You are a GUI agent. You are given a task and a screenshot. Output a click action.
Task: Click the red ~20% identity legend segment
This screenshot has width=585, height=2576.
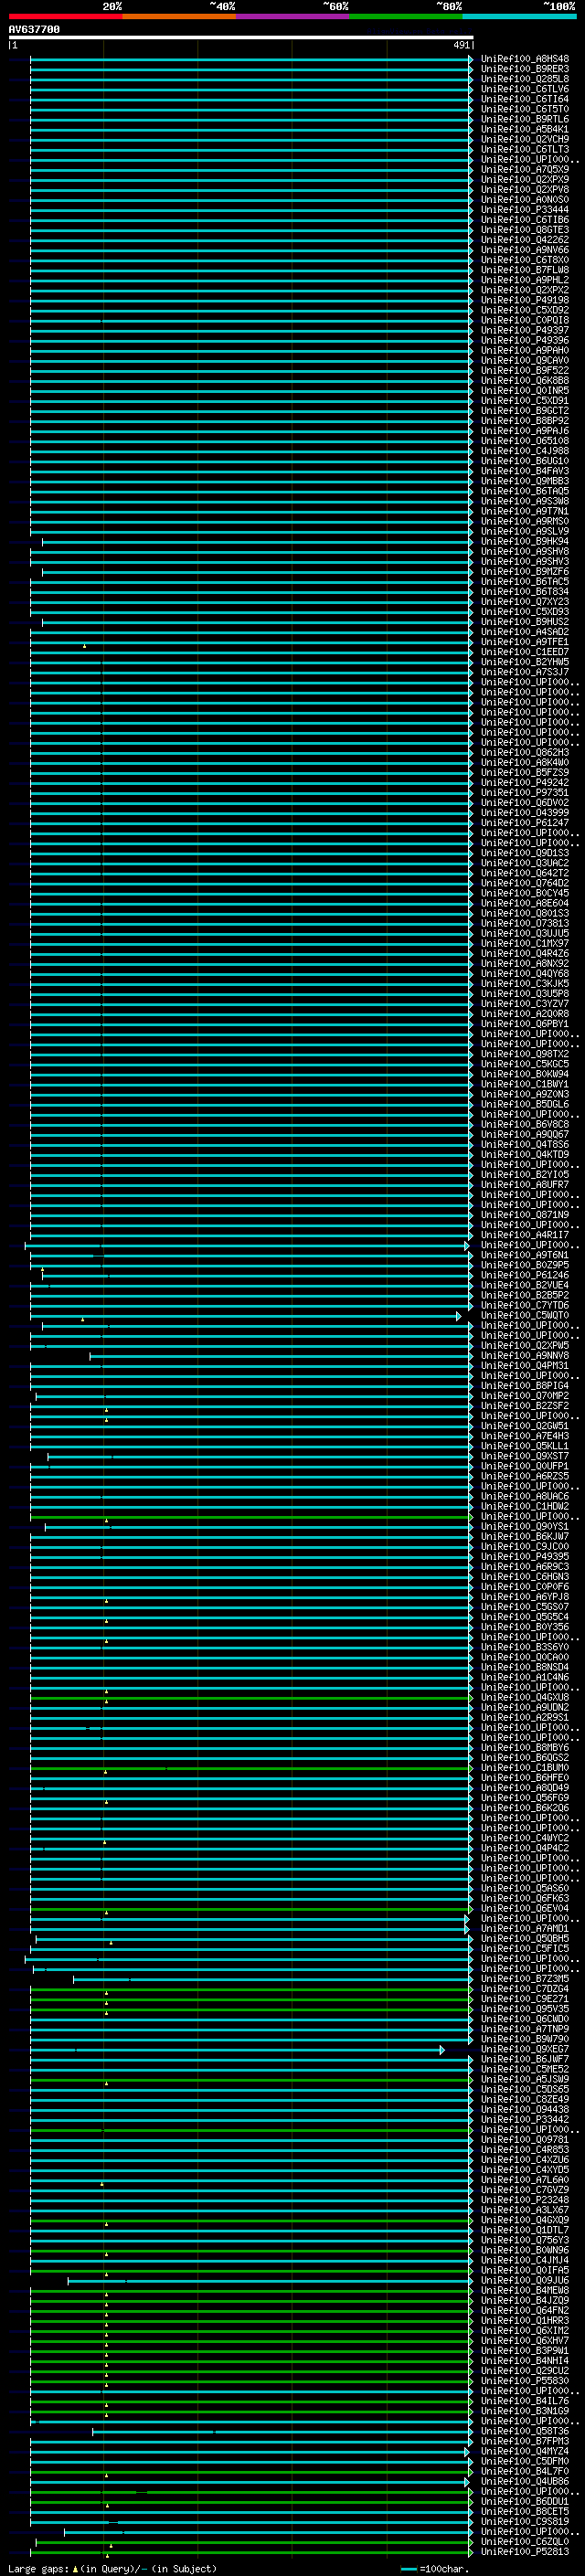click(65, 17)
